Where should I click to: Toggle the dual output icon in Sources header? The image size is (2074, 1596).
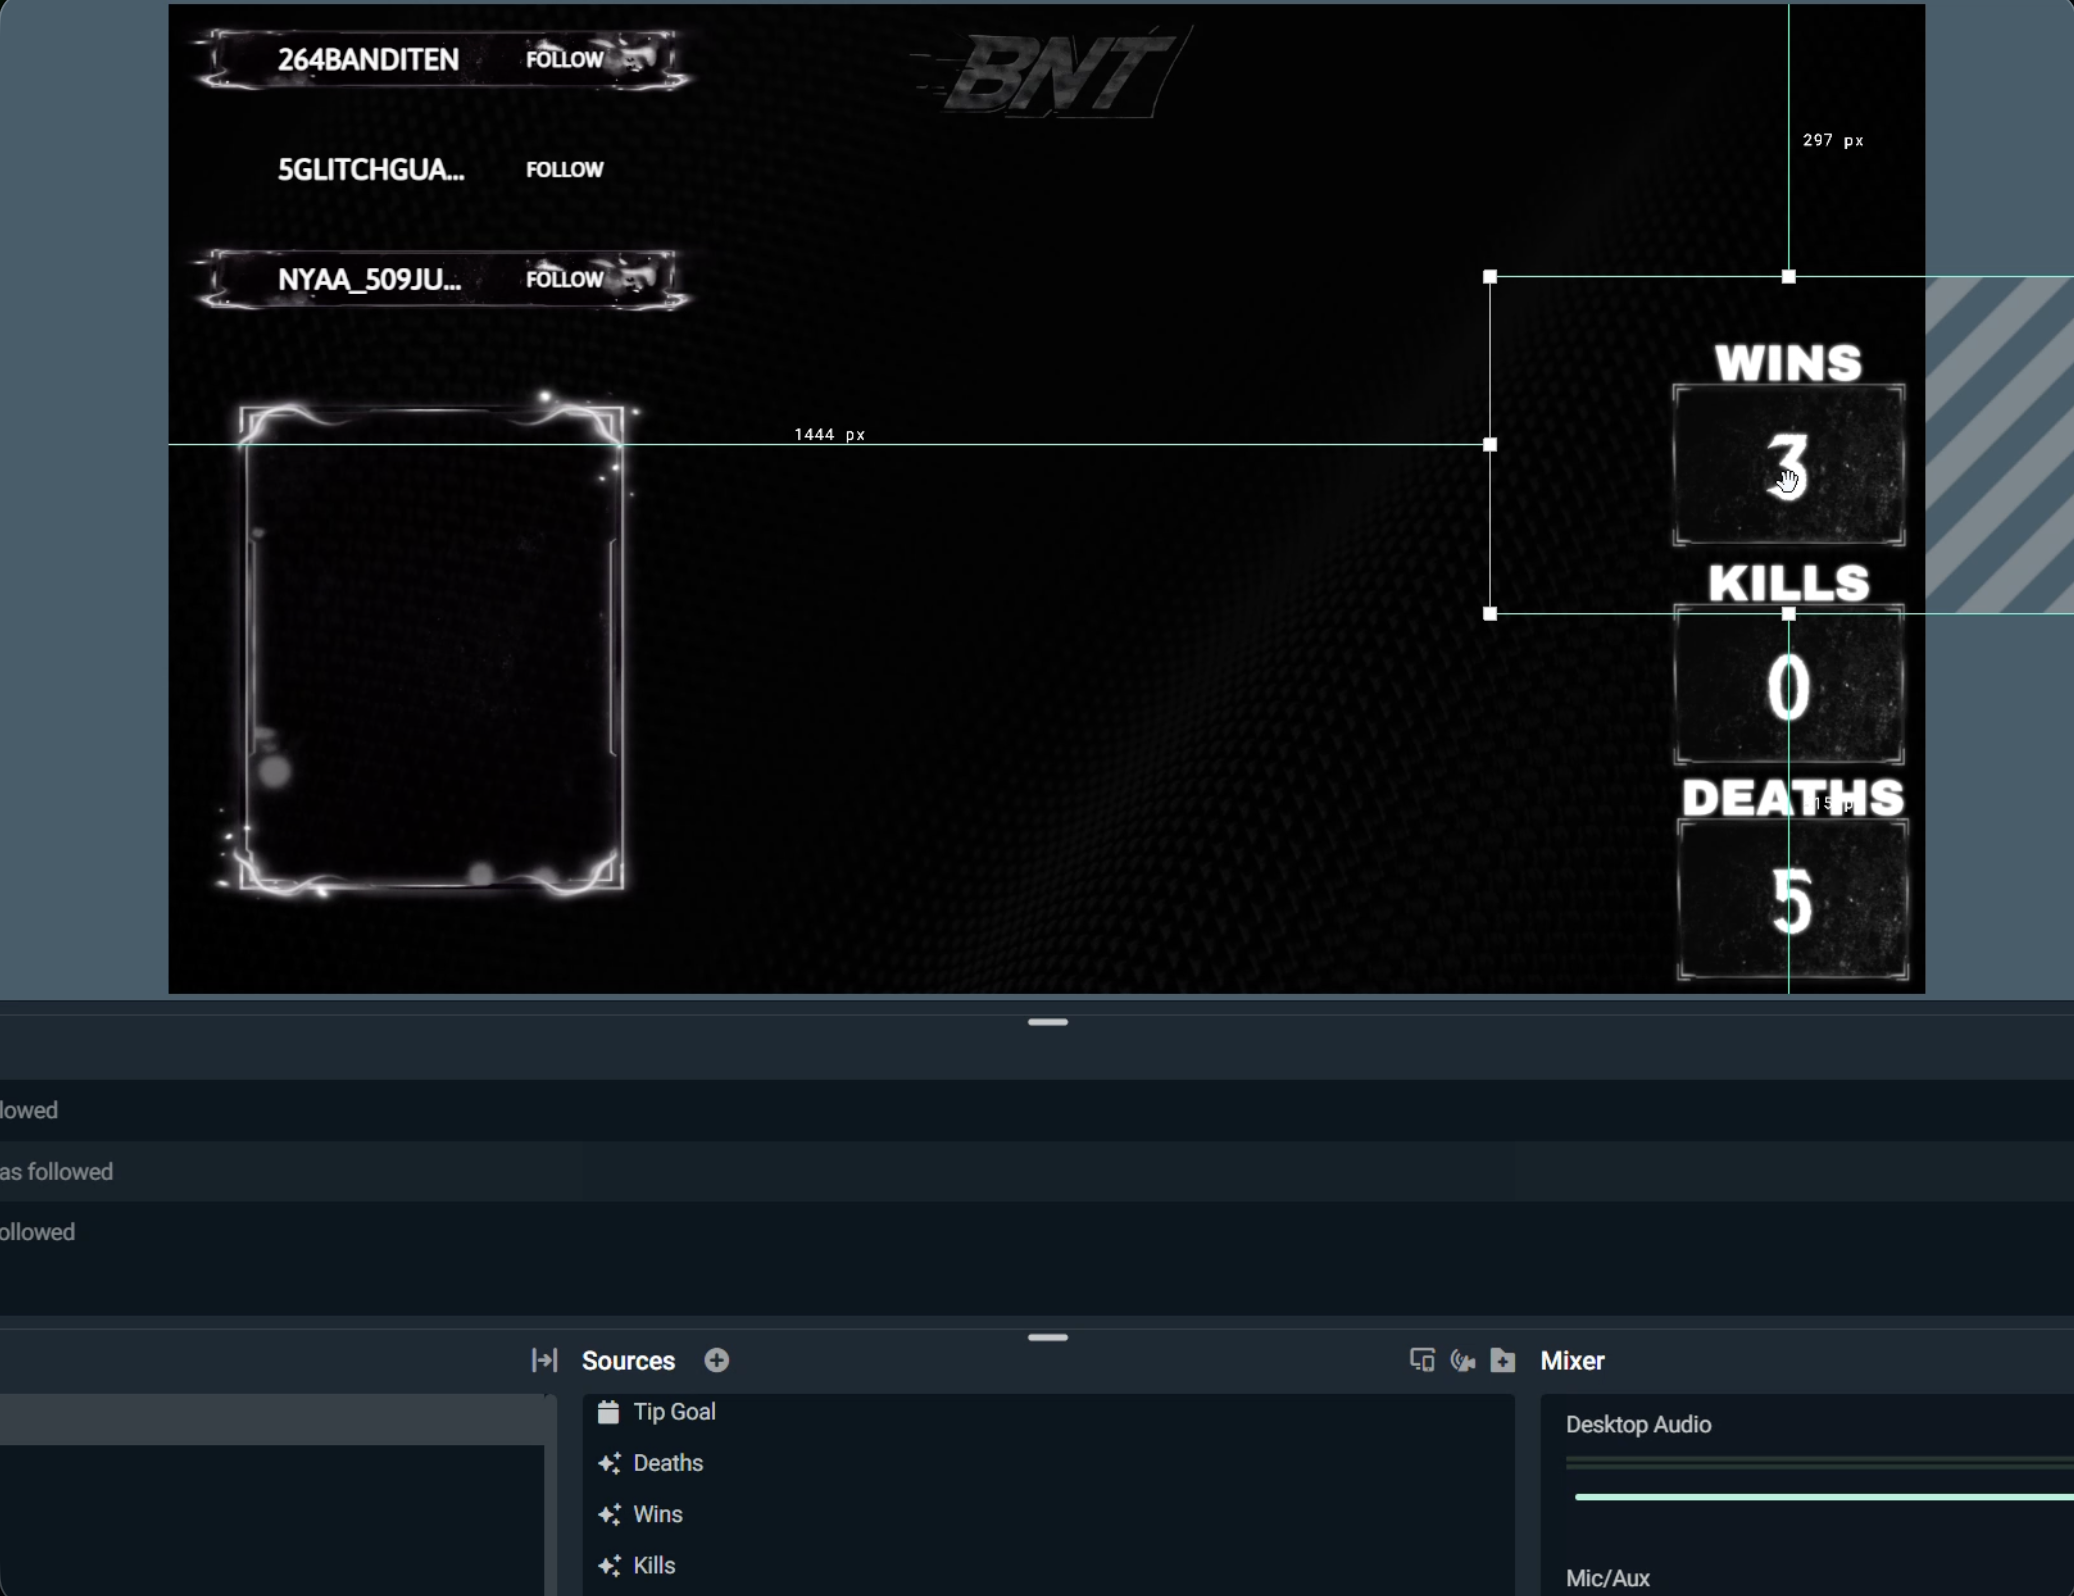1422,1360
